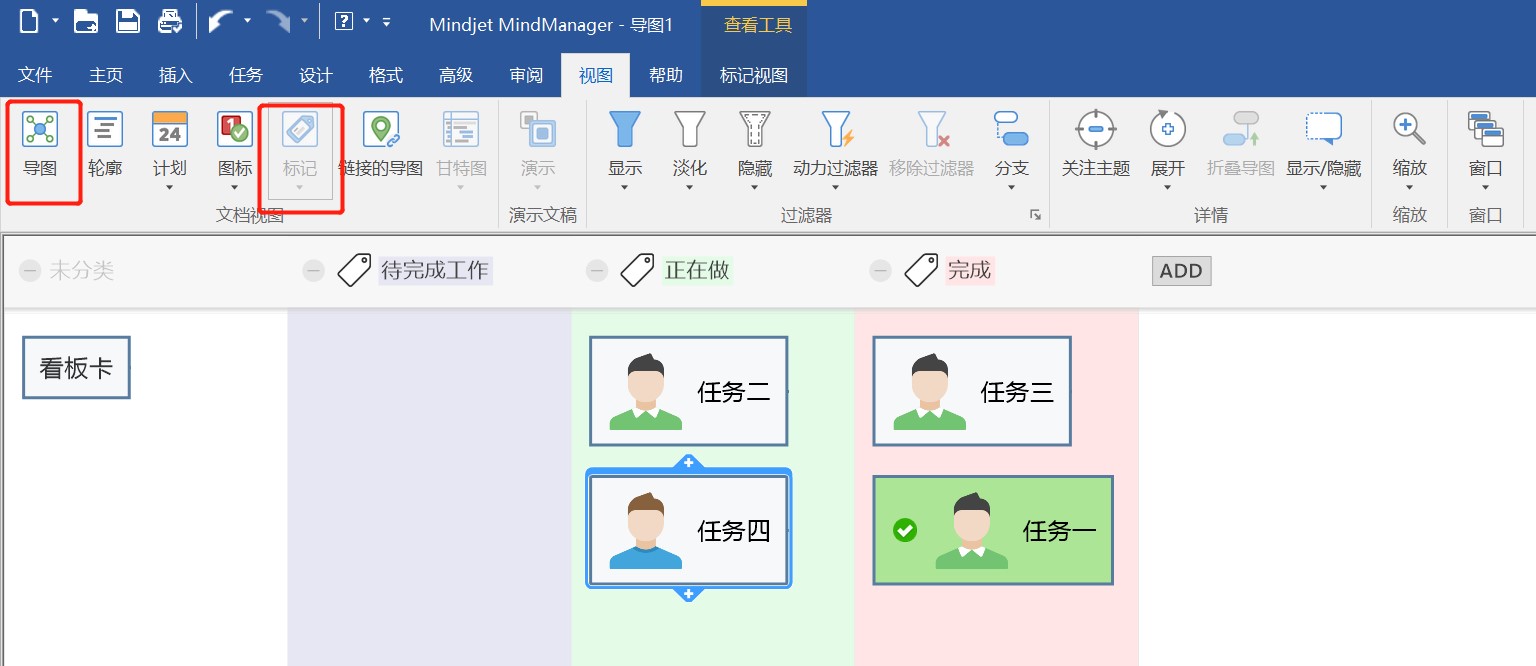The height and width of the screenshot is (666, 1536).
Task: Click the print icon in quick access toolbar
Action: click(170, 20)
